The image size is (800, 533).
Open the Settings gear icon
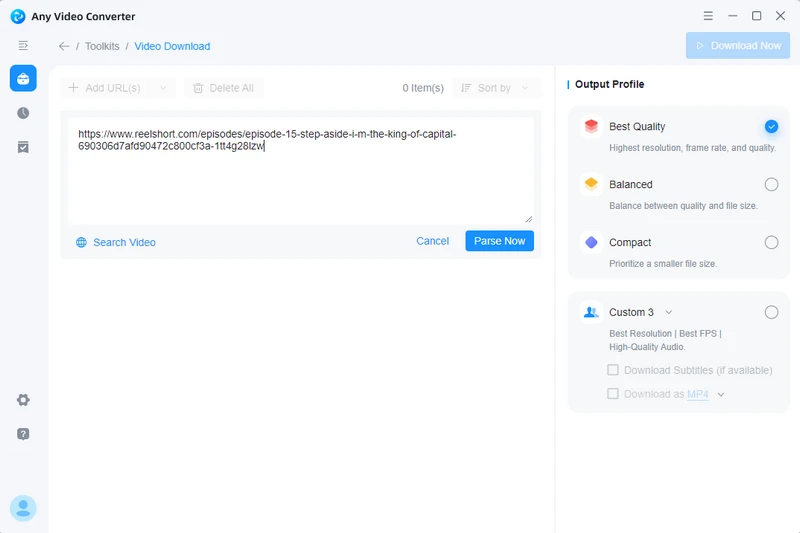click(x=23, y=400)
